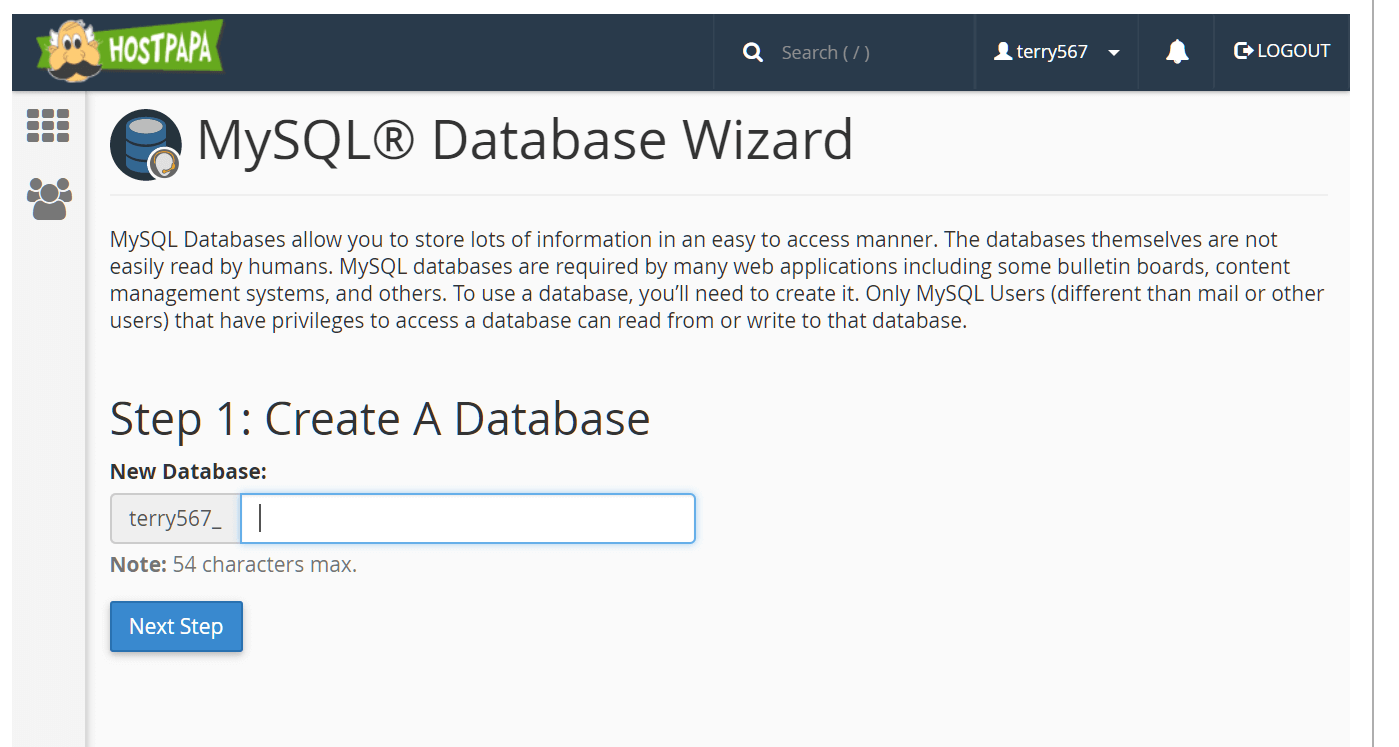Click the Step 1: Create A Database heading
This screenshot has width=1399, height=747.
[380, 418]
